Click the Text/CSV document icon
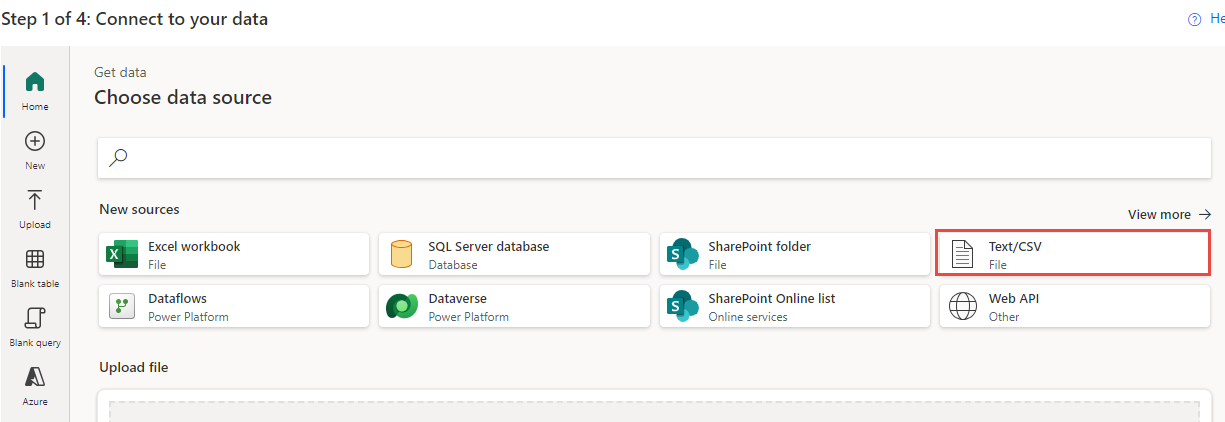1225x422 pixels. 962,254
